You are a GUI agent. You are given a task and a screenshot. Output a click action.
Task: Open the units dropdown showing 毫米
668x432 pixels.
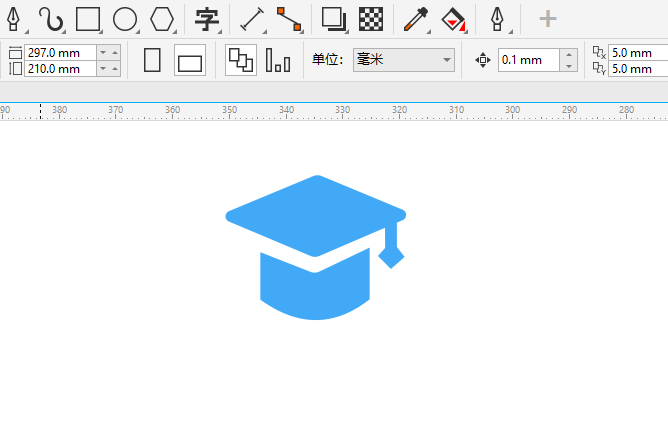(x=403, y=60)
